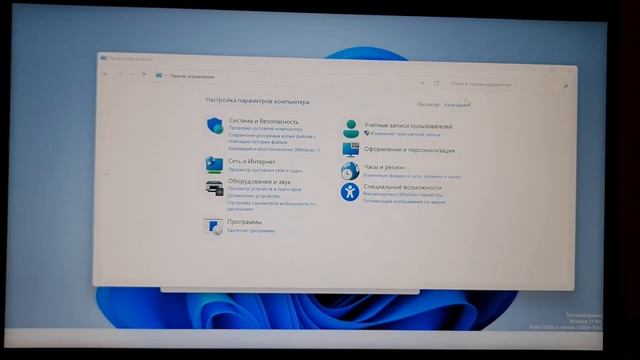Open the address bar history dropdown
This screenshot has width=640, height=360.
click(422, 83)
